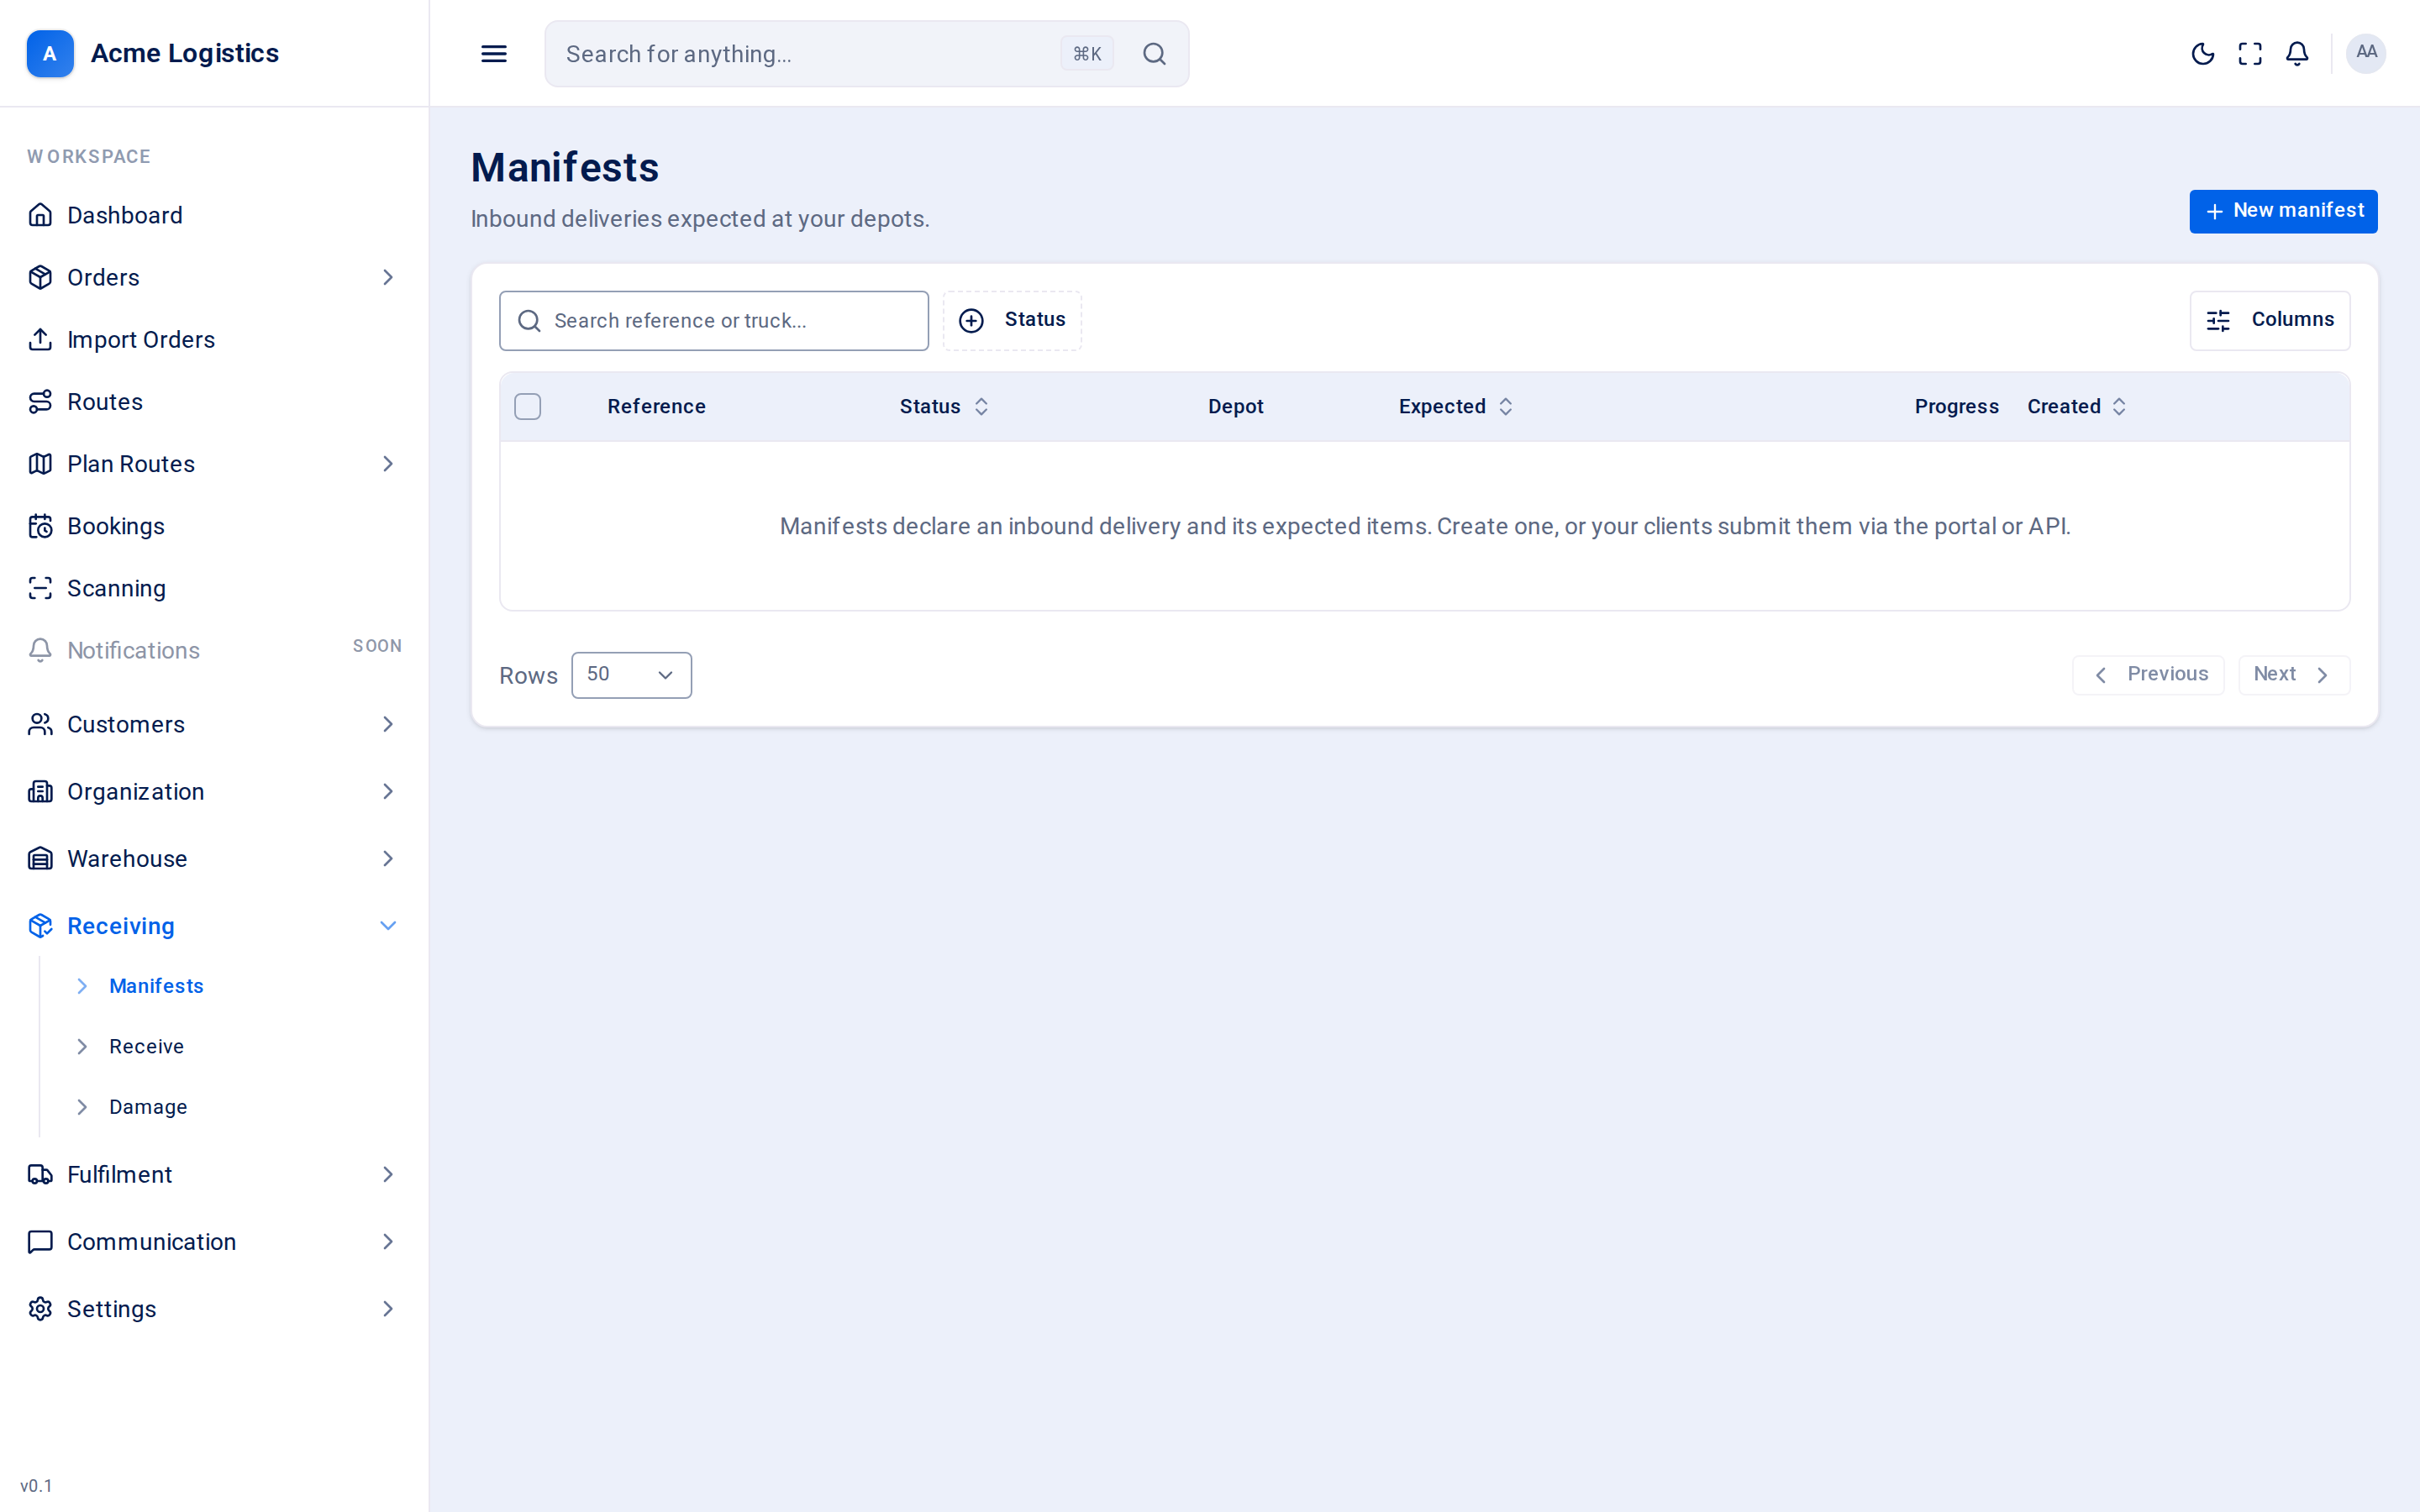Click the Settings gear icon
Viewport: 2420px width, 1512px height.
pyautogui.click(x=40, y=1309)
